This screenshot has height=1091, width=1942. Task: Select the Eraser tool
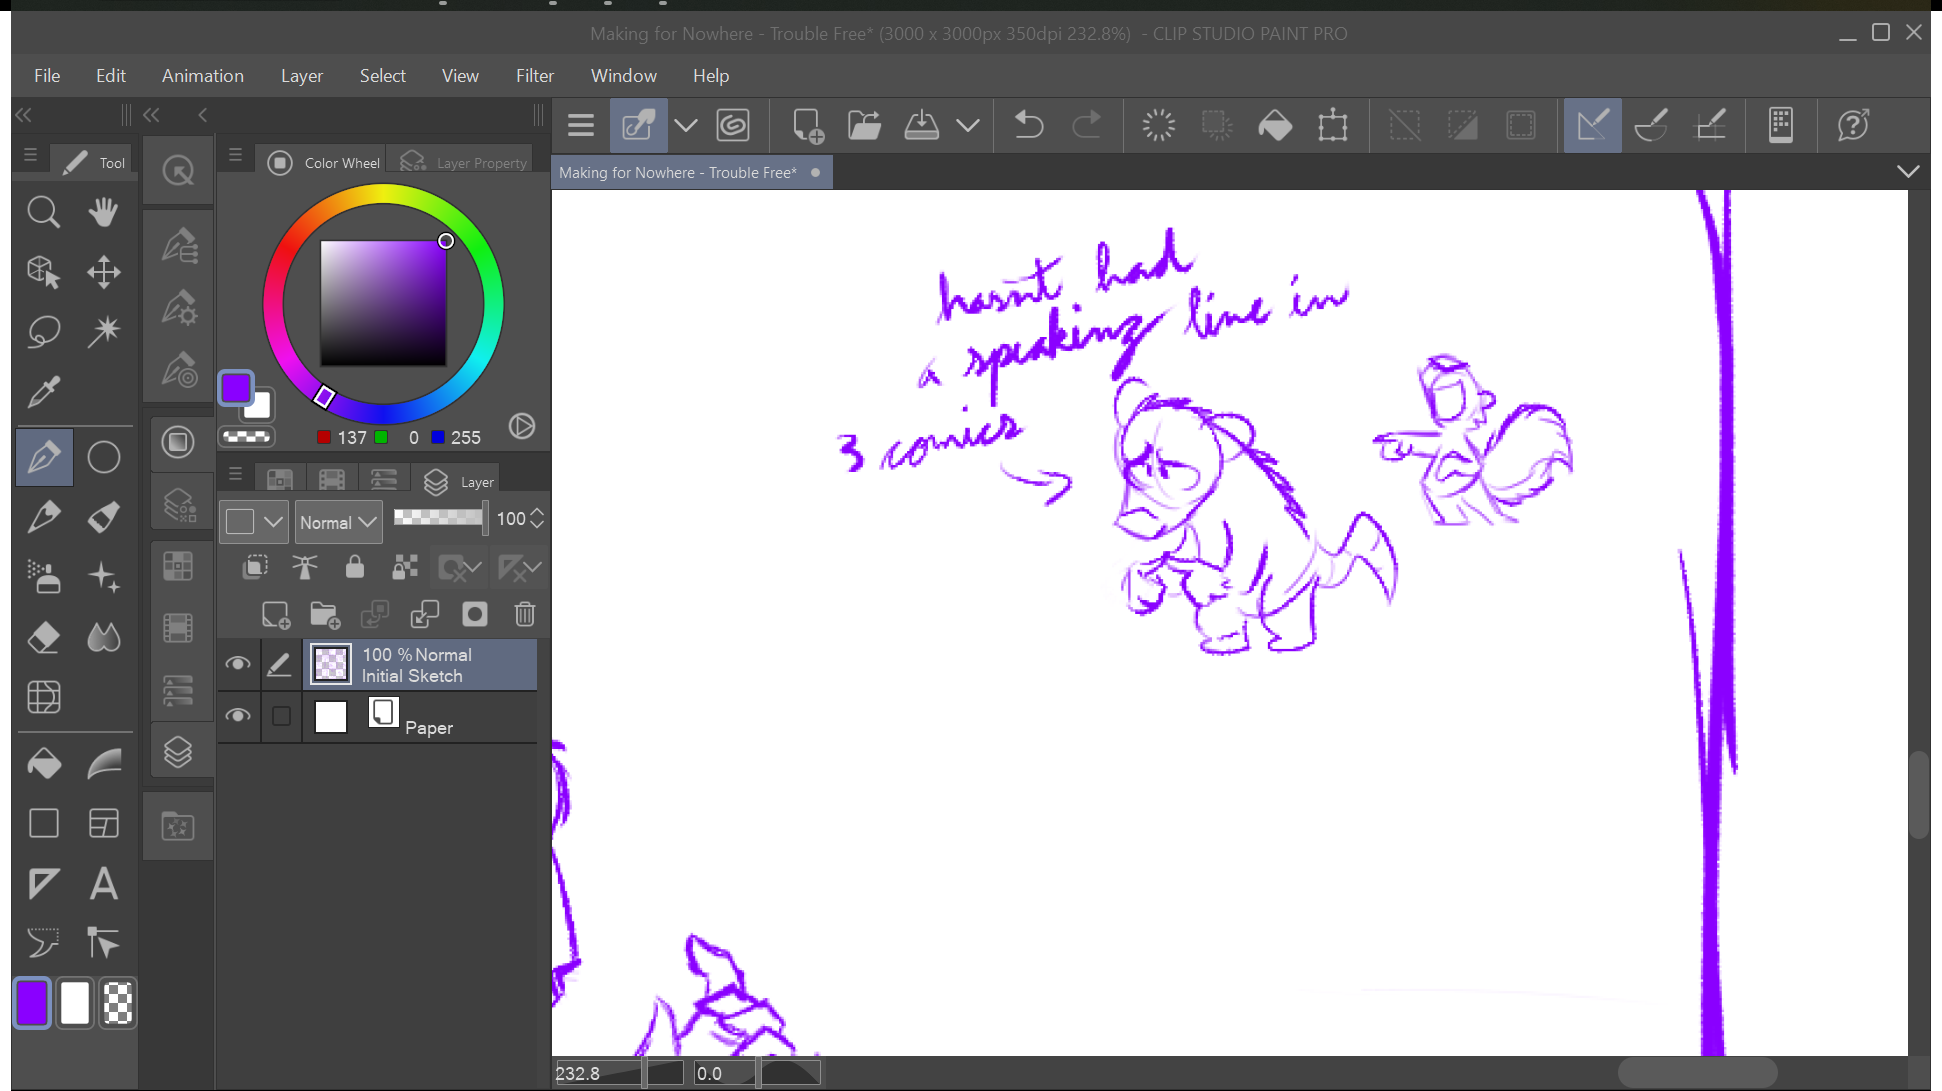click(44, 637)
